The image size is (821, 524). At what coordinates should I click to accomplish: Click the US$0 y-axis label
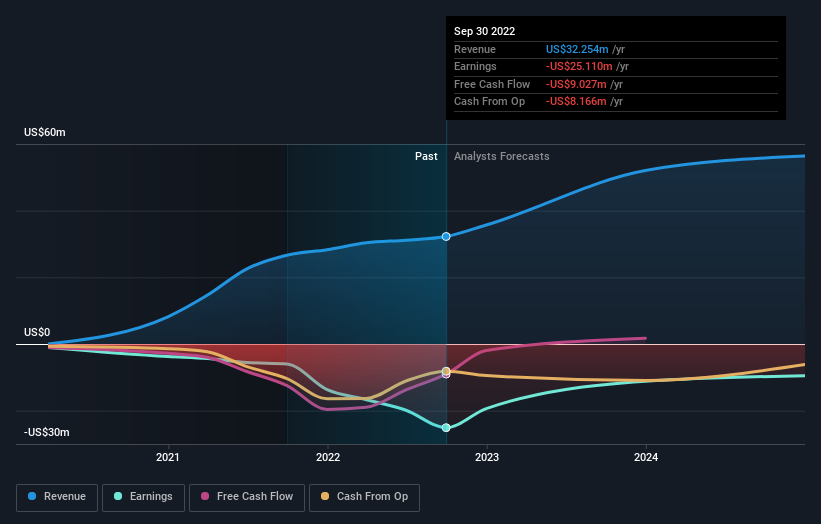37,332
